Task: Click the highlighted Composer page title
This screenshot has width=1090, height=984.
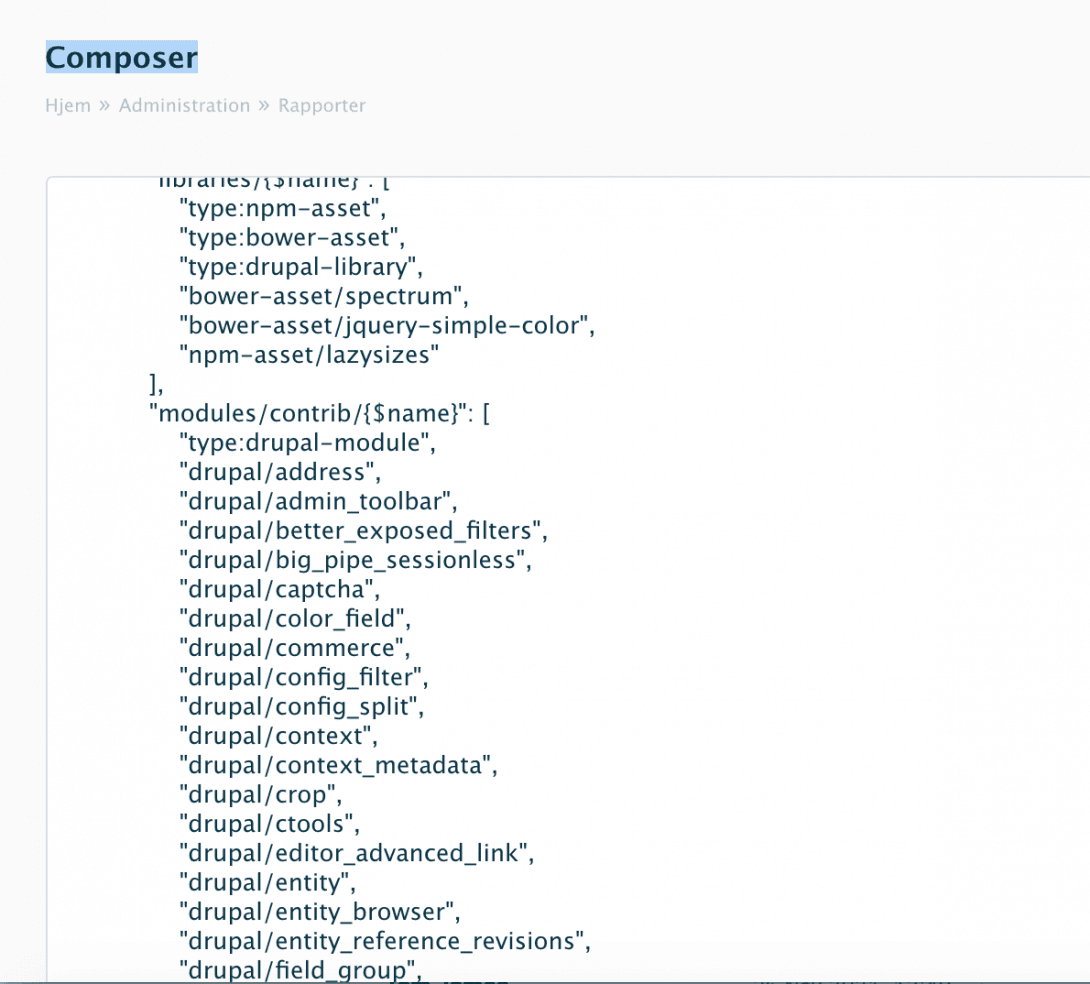Action: coord(121,58)
